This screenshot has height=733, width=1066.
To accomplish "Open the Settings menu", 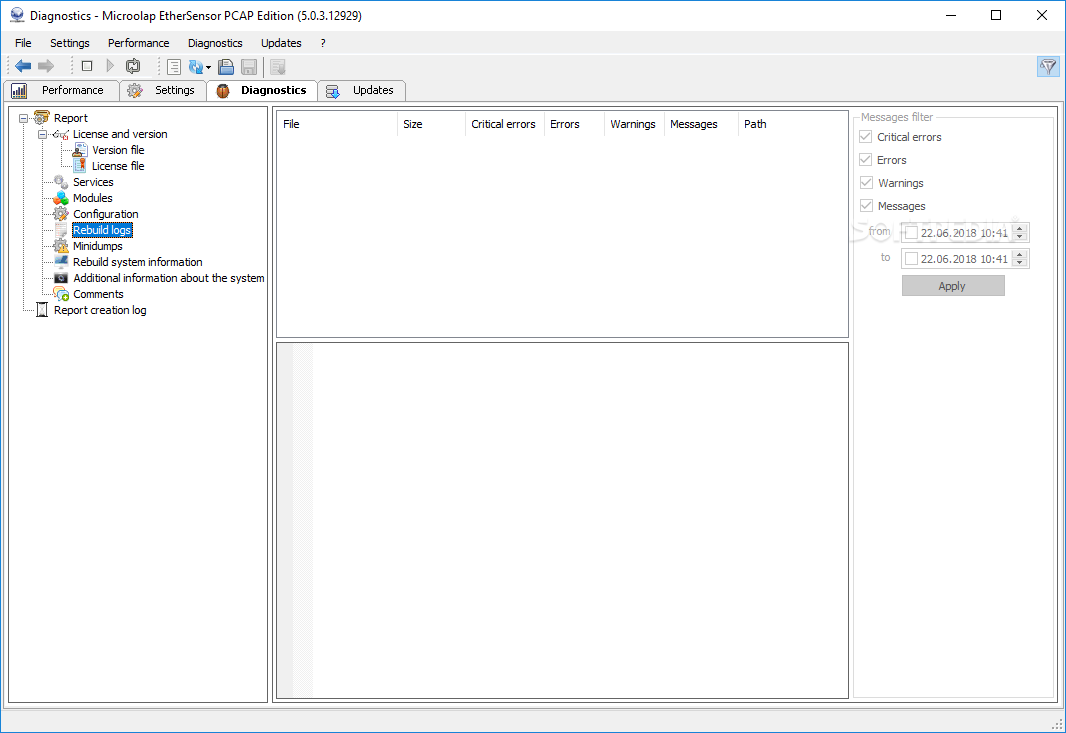I will [x=69, y=43].
